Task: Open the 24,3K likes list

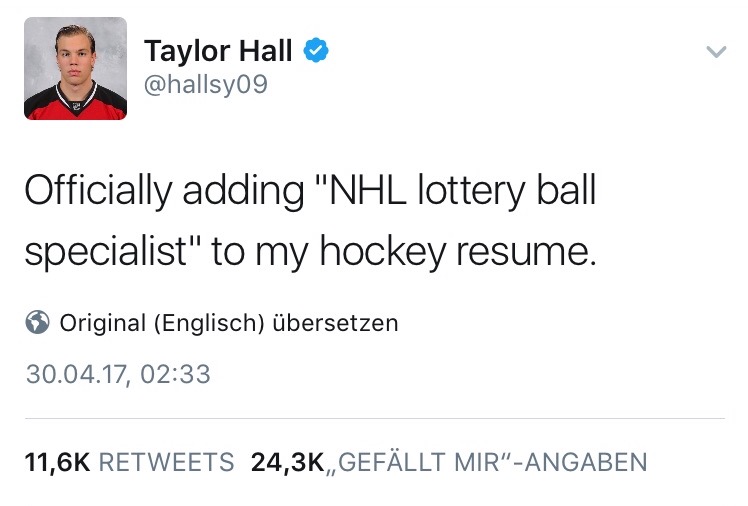Action: click(286, 462)
